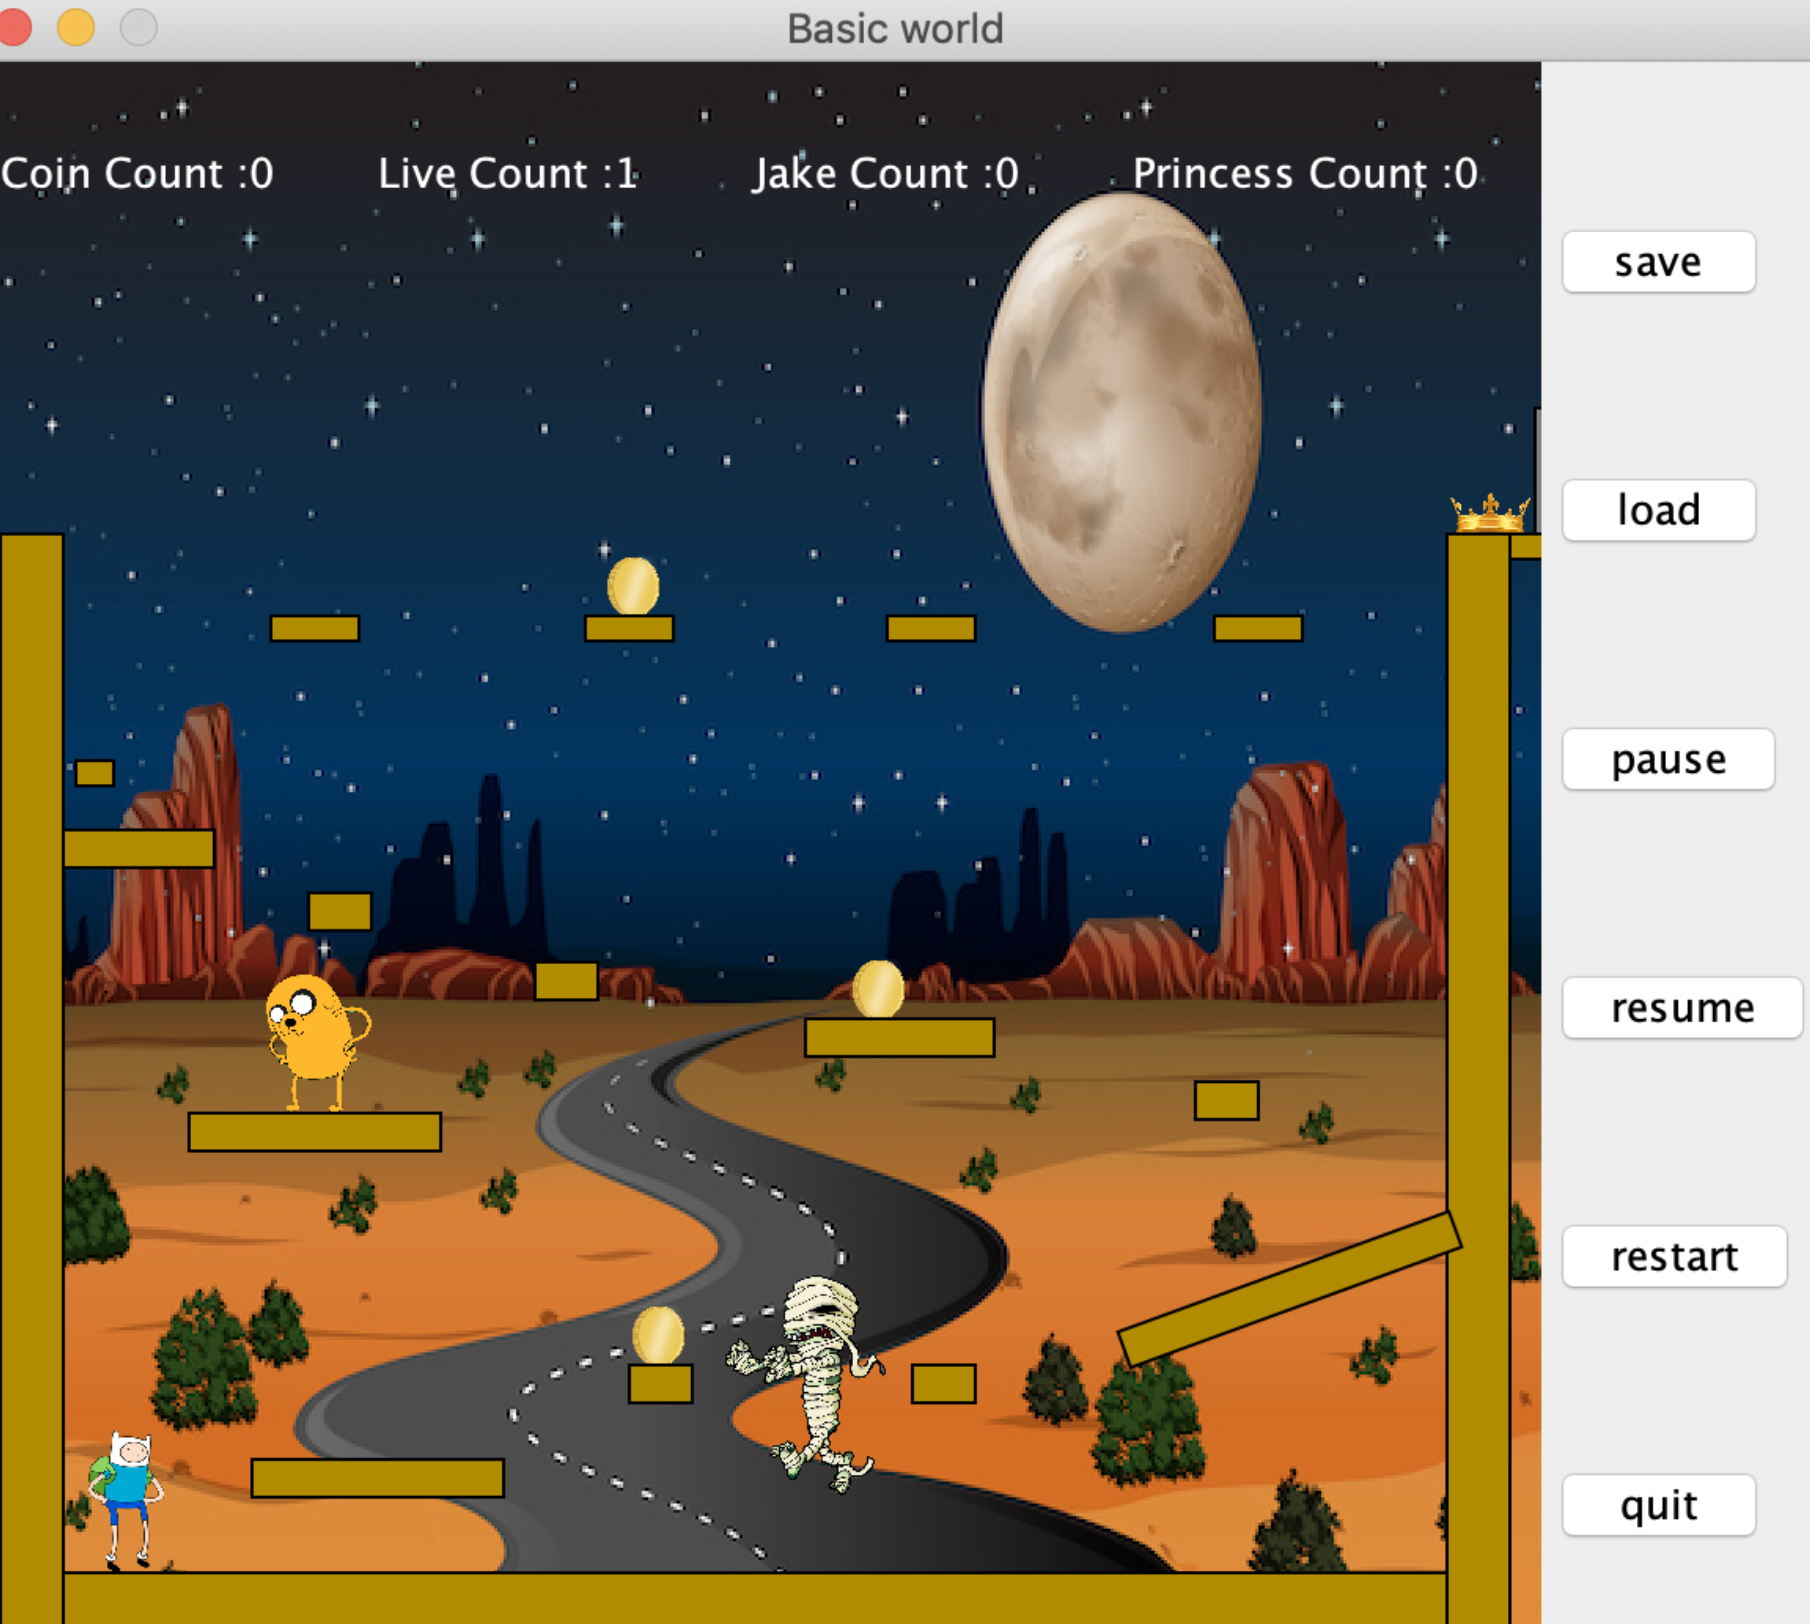Click the tilted slanted platform
The image size is (1810, 1624).
(1288, 1290)
